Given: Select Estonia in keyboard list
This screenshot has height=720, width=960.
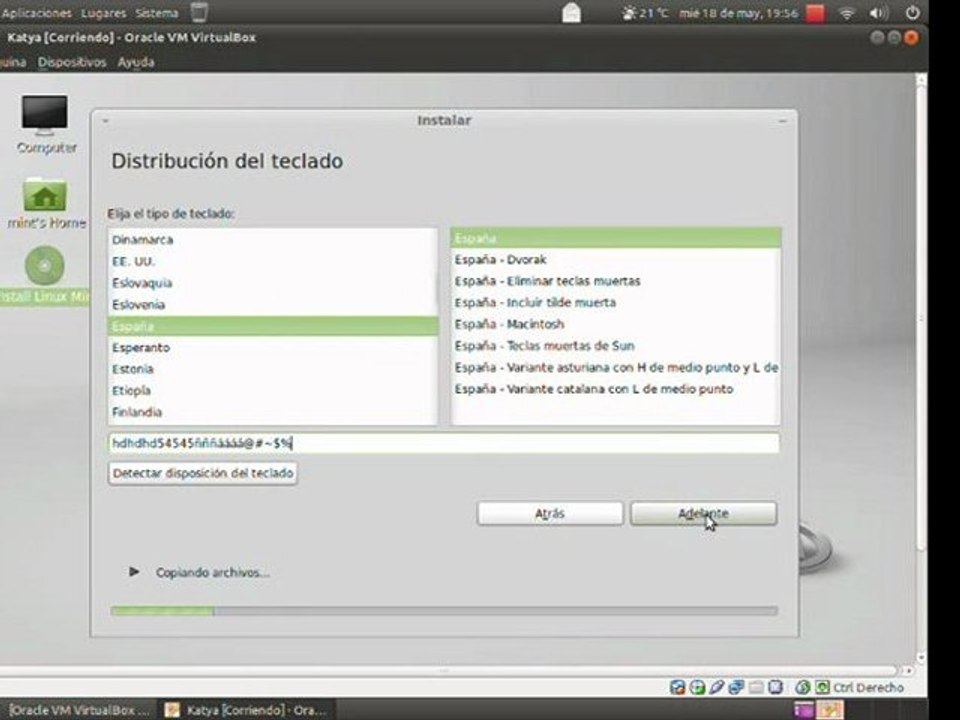Looking at the screenshot, I should pos(273,369).
